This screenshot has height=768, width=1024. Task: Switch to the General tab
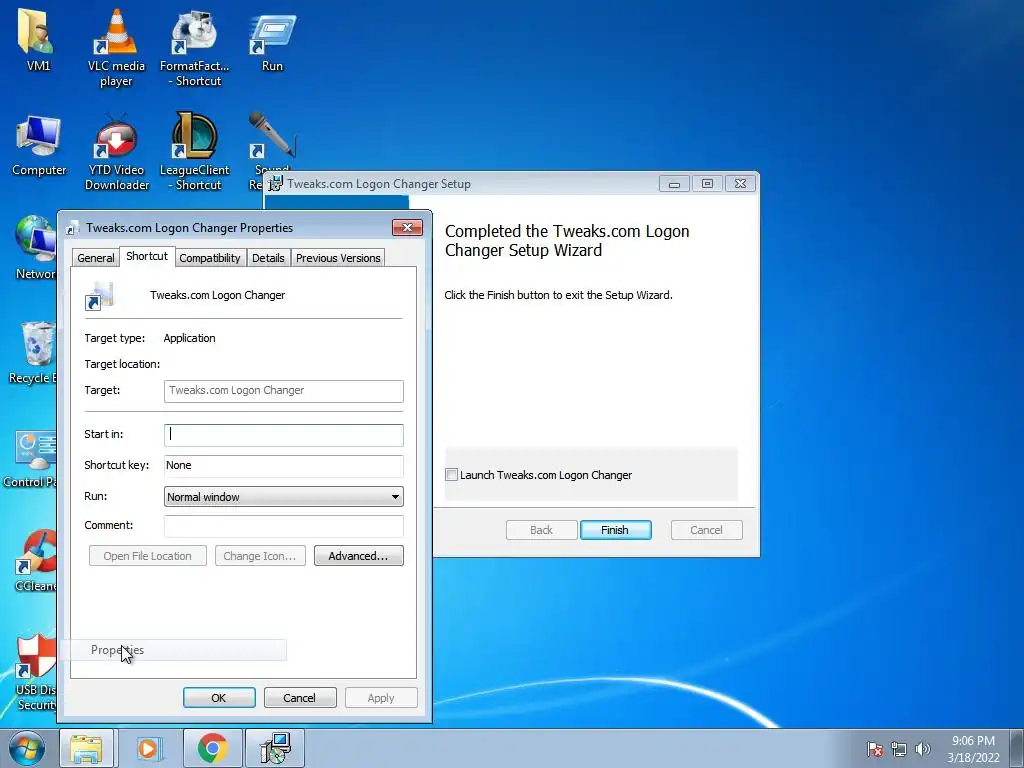coord(95,258)
